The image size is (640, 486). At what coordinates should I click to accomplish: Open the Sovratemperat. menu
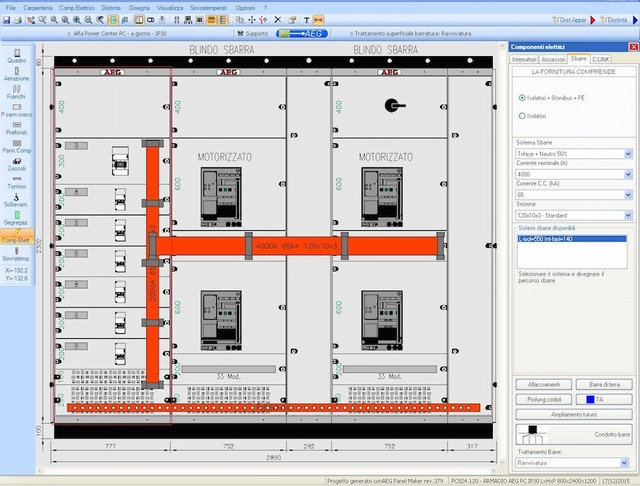pos(209,8)
